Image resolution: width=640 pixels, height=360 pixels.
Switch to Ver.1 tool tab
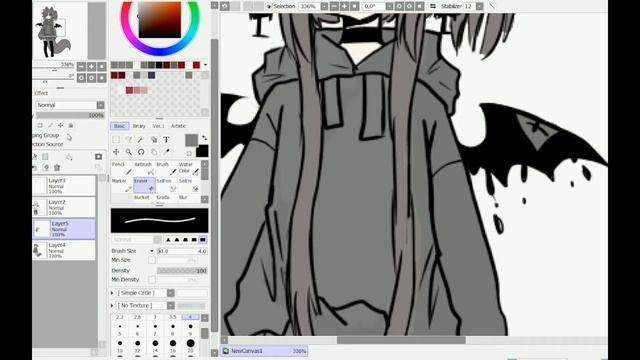tap(158, 126)
